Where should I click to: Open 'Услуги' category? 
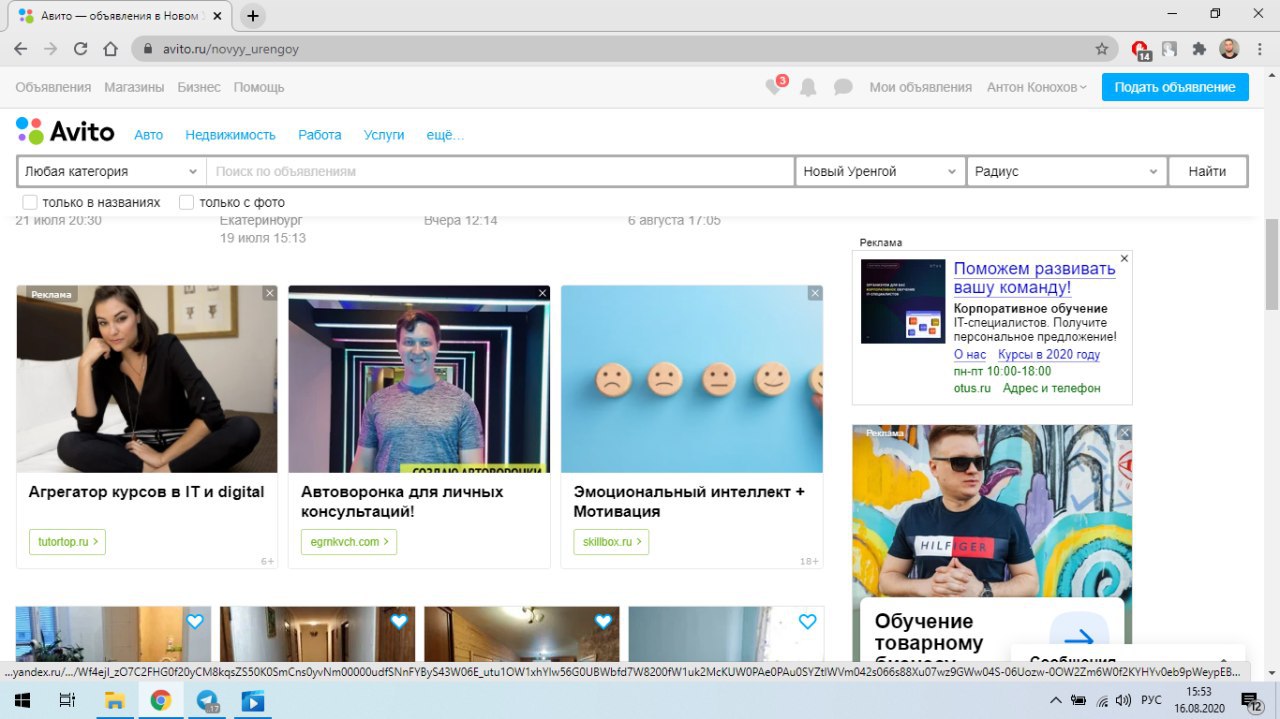tap(384, 135)
